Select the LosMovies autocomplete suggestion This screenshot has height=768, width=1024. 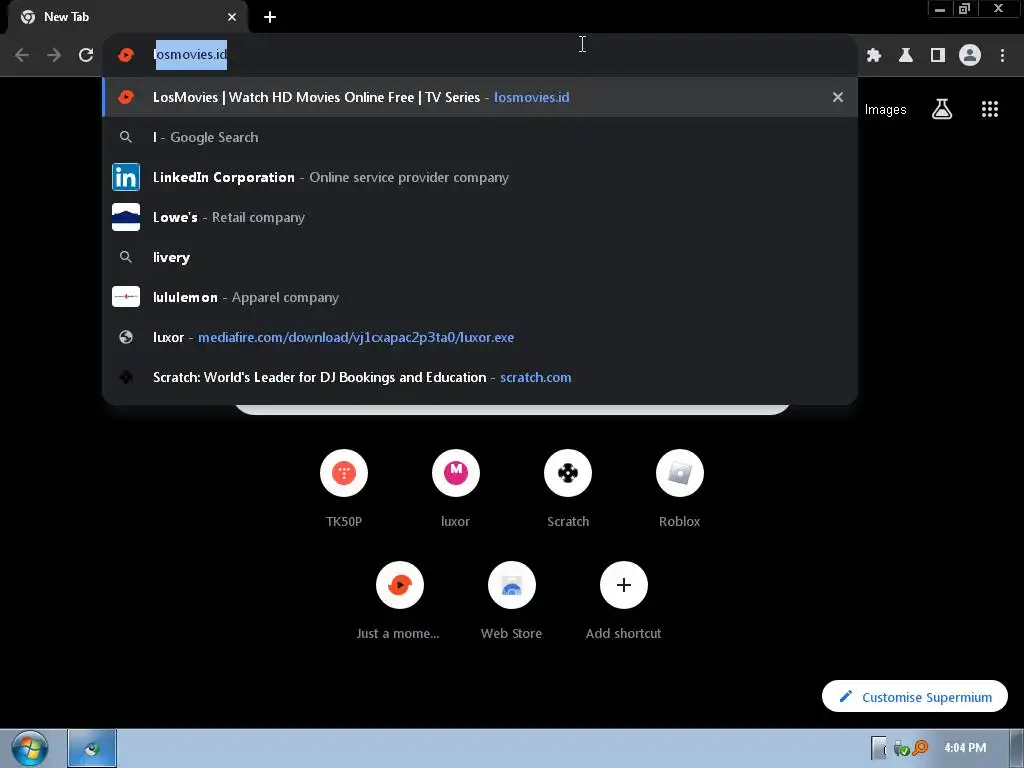(480, 97)
